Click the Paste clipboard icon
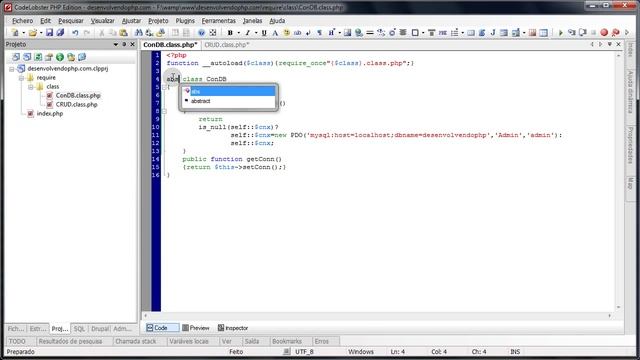Screen dimensions: 640x360 (123, 33)
